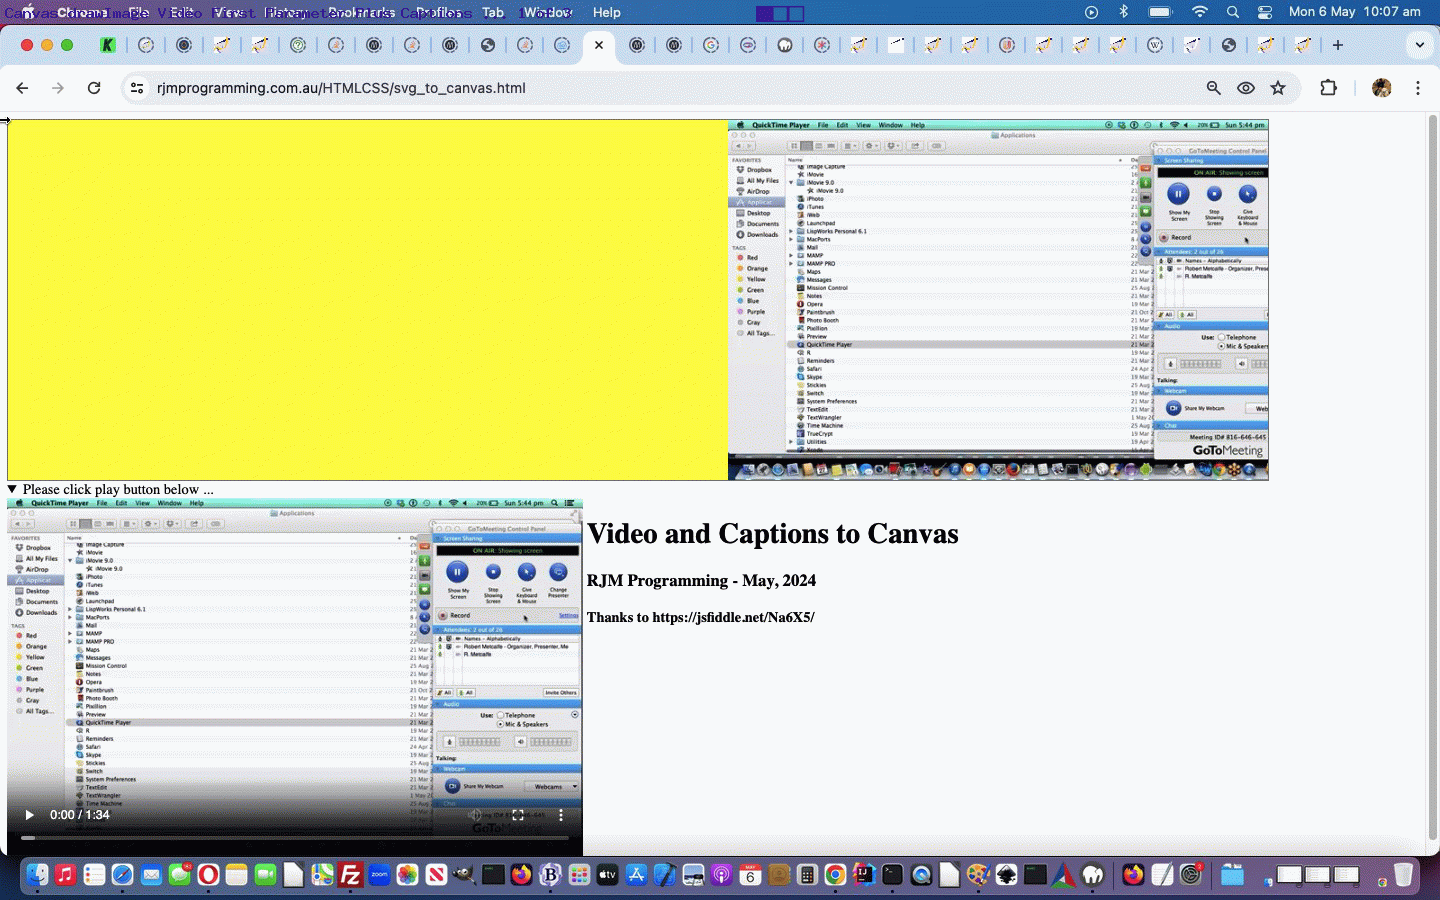Viewport: 1440px width, 900px height.
Task: Click the 'Video and Captions to Canvas' heading
Action: pos(772,534)
